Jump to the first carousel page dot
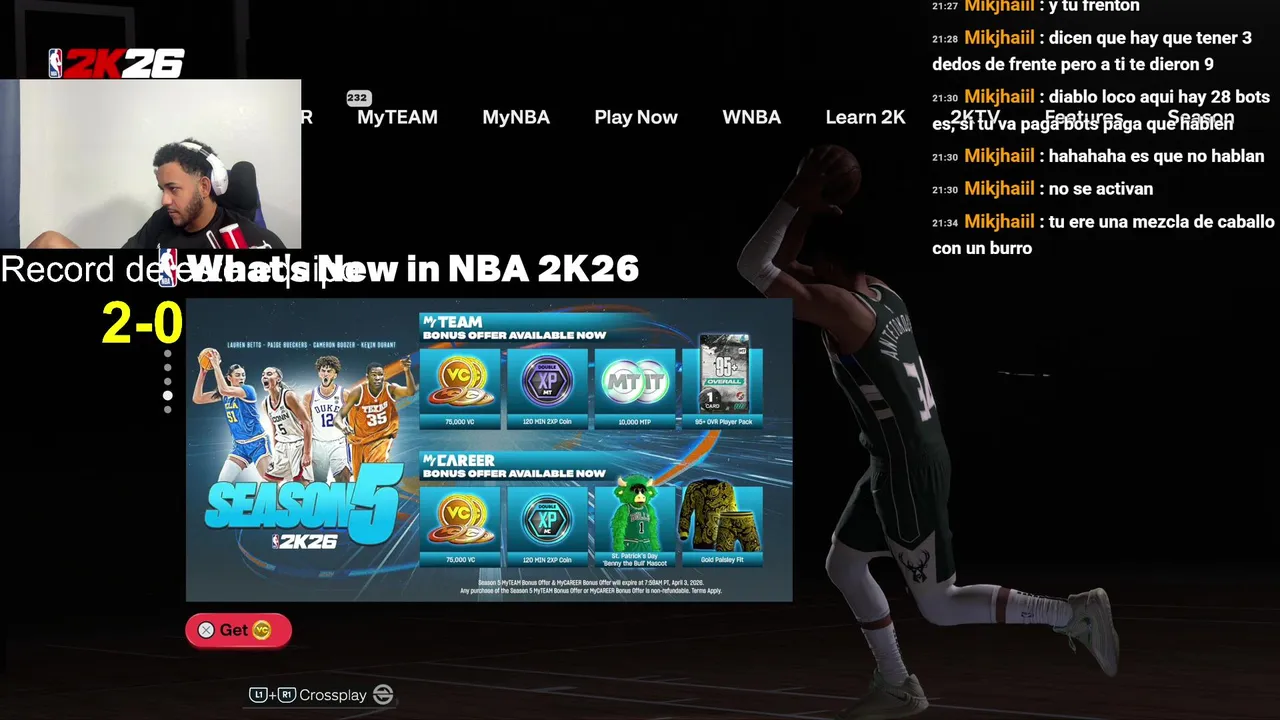Image resolution: width=1280 pixels, height=720 pixels. tap(167, 354)
